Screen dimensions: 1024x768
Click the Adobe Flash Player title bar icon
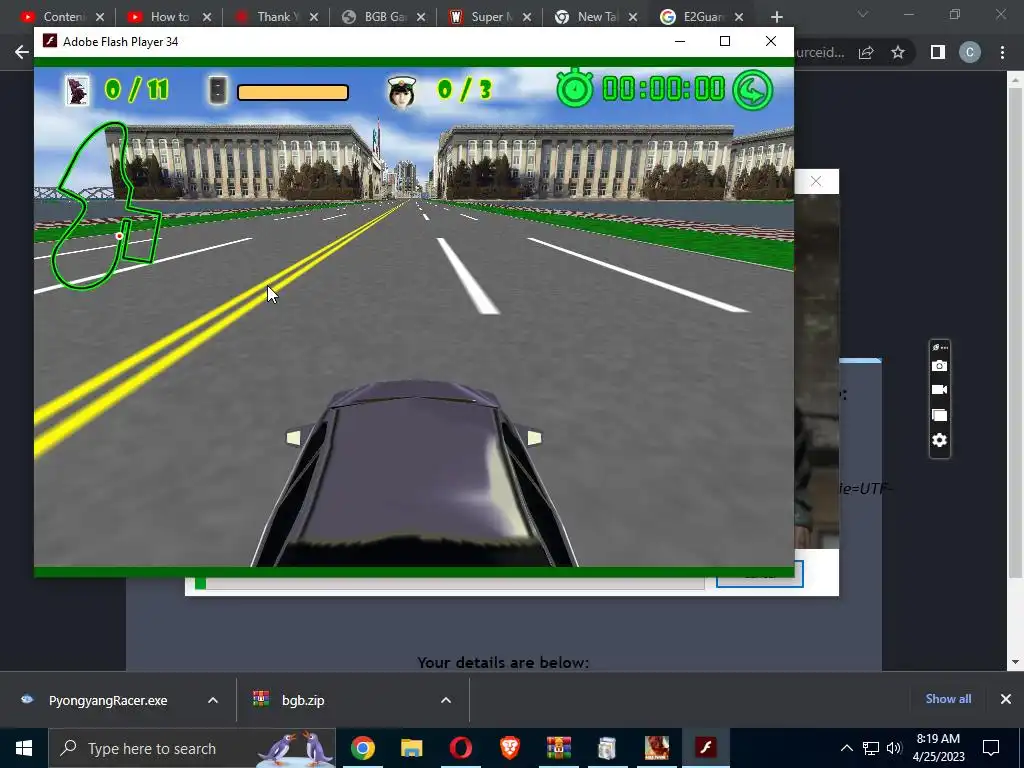50,41
